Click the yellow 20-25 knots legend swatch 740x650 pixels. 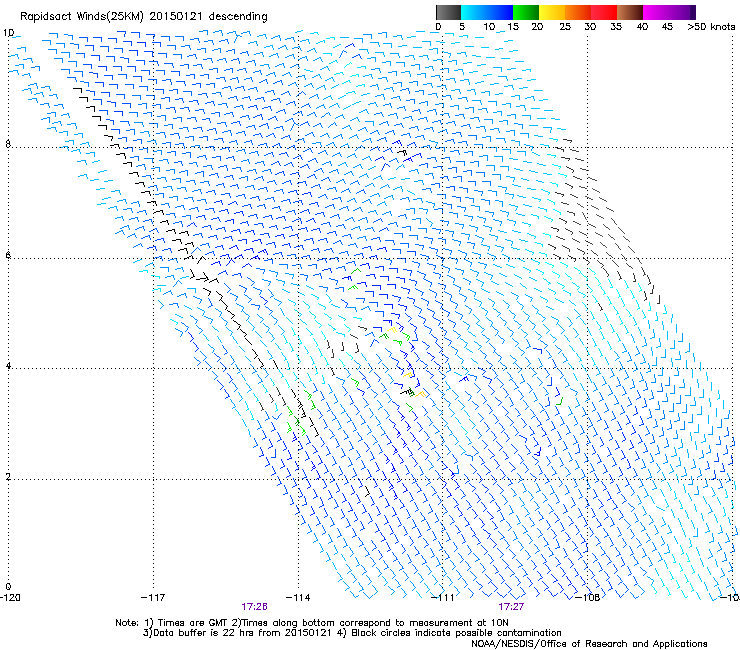(x=552, y=12)
